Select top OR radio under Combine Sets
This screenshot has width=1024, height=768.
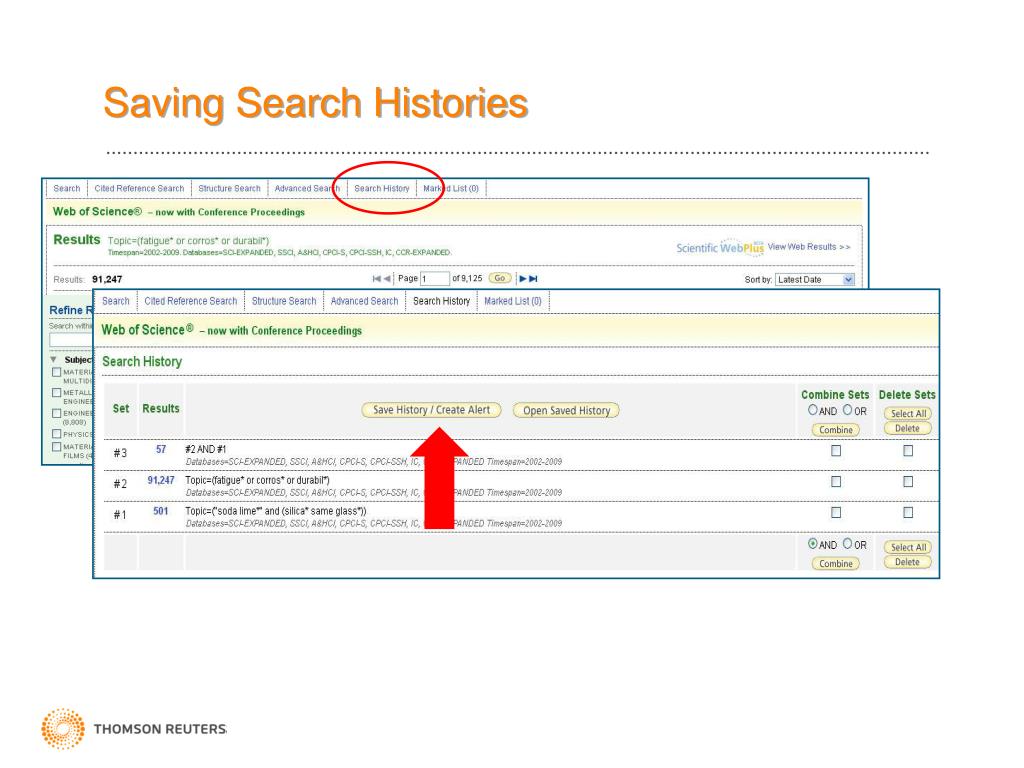pos(847,410)
